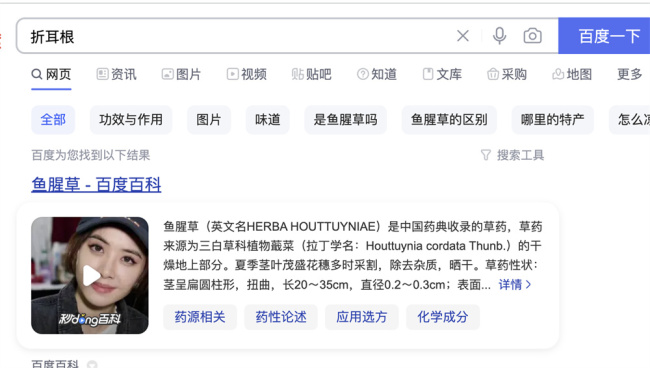Switch to the 资讯 tab

tap(116, 75)
